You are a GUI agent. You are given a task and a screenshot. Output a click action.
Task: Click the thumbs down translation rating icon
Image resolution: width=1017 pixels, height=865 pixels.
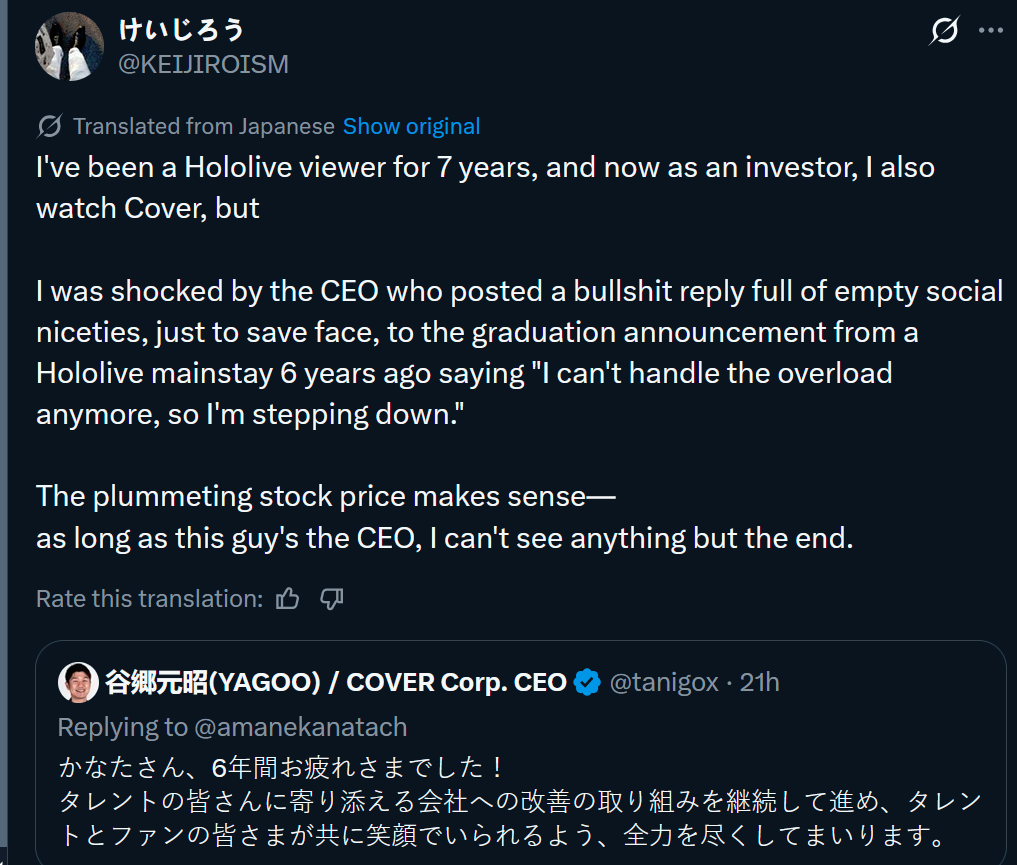tap(332, 599)
